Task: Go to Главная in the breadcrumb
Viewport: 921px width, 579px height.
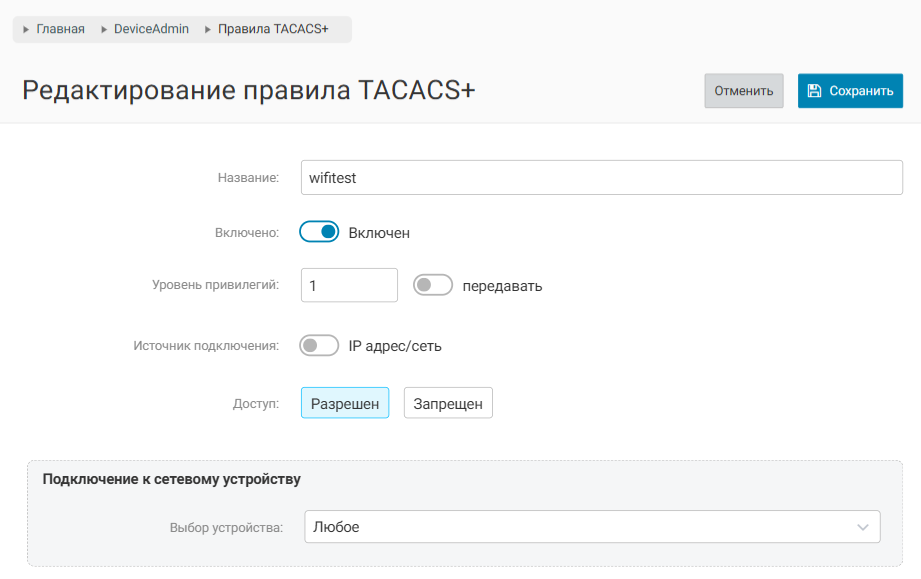Action: 60,30
